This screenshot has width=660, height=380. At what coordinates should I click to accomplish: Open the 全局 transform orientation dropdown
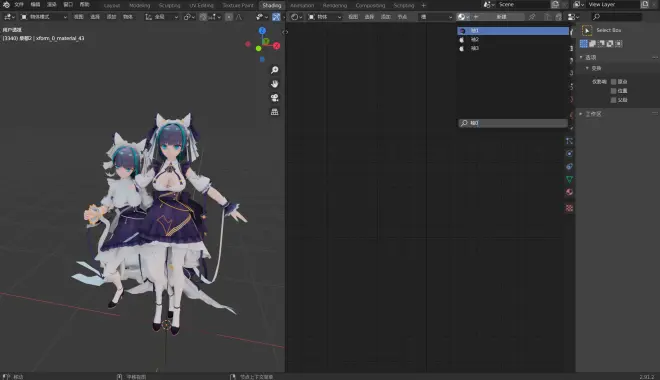tap(162, 17)
